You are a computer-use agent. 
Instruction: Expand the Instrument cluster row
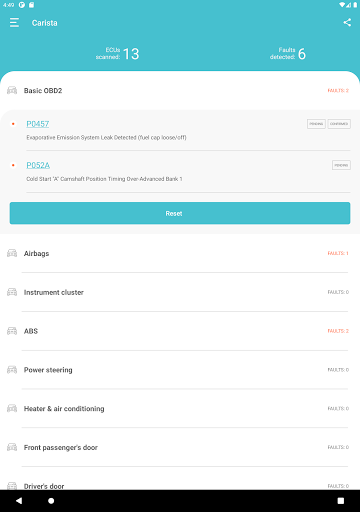180,292
